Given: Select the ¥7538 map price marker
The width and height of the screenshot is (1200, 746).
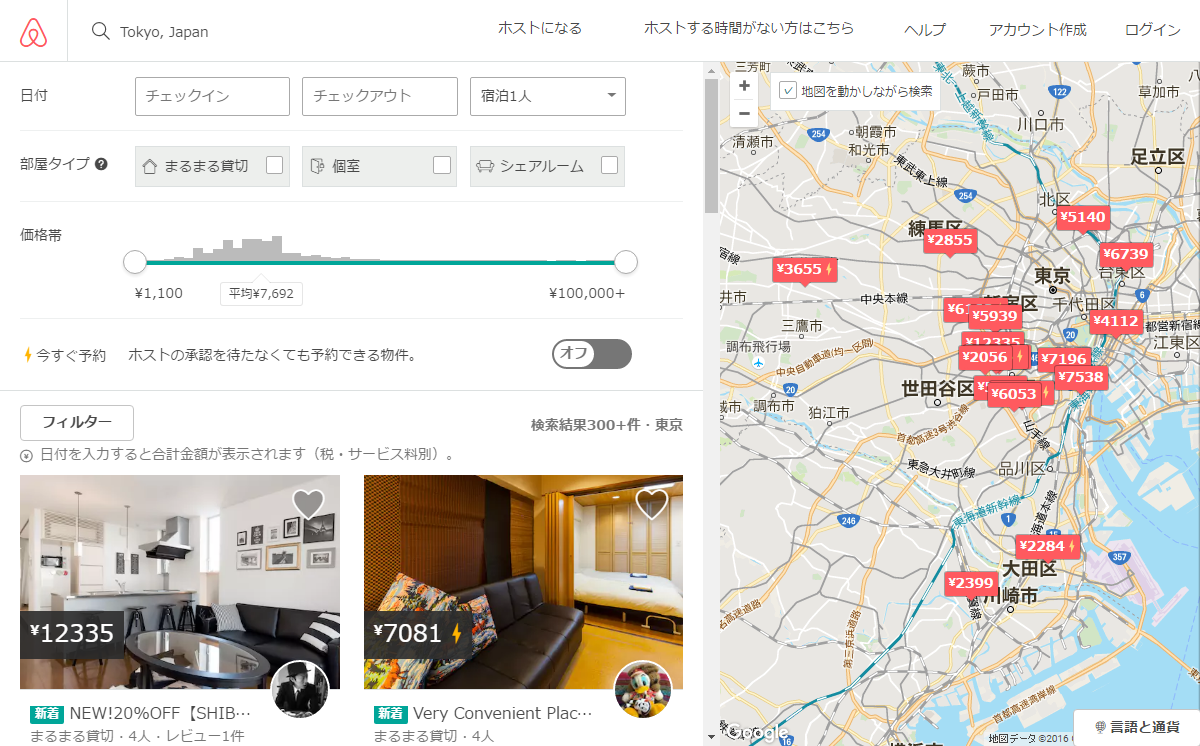Looking at the screenshot, I should (1080, 377).
